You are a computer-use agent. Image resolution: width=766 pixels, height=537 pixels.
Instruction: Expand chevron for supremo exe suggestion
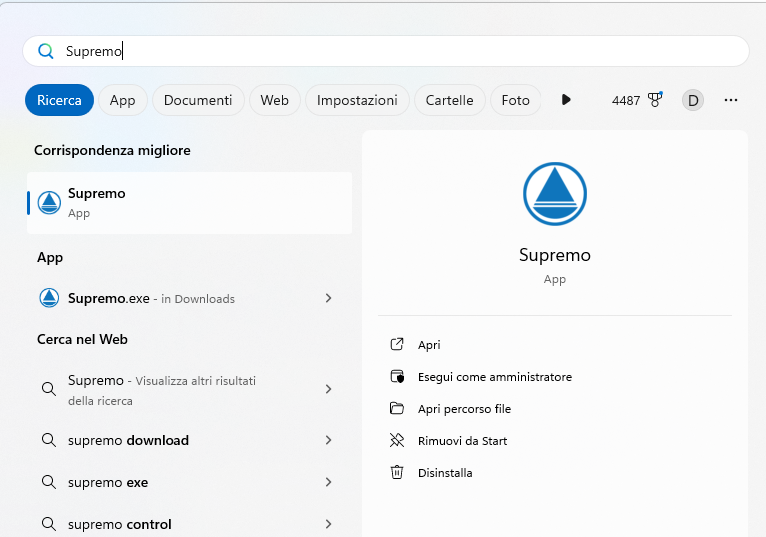[x=328, y=482]
